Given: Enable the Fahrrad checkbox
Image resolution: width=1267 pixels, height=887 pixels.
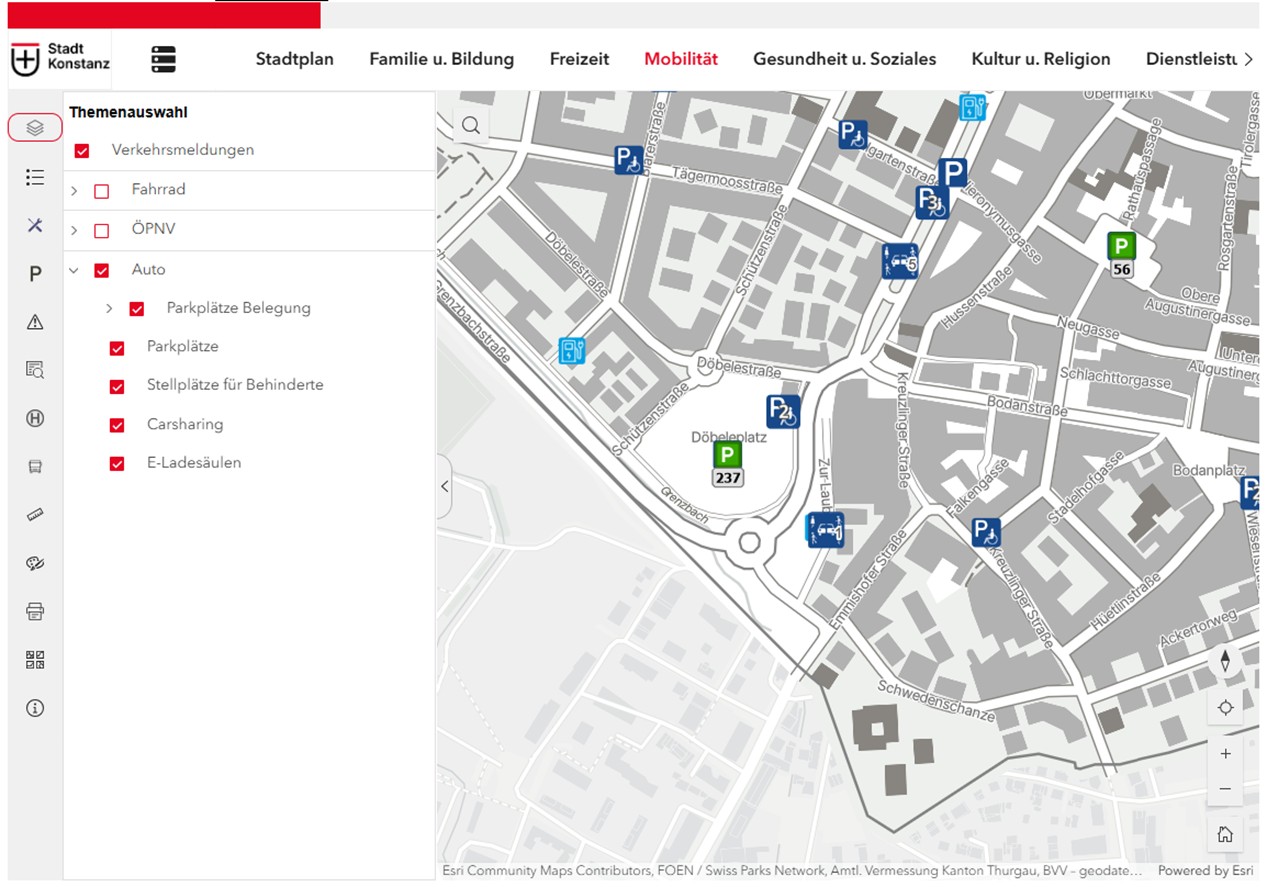Looking at the screenshot, I should 100,190.
